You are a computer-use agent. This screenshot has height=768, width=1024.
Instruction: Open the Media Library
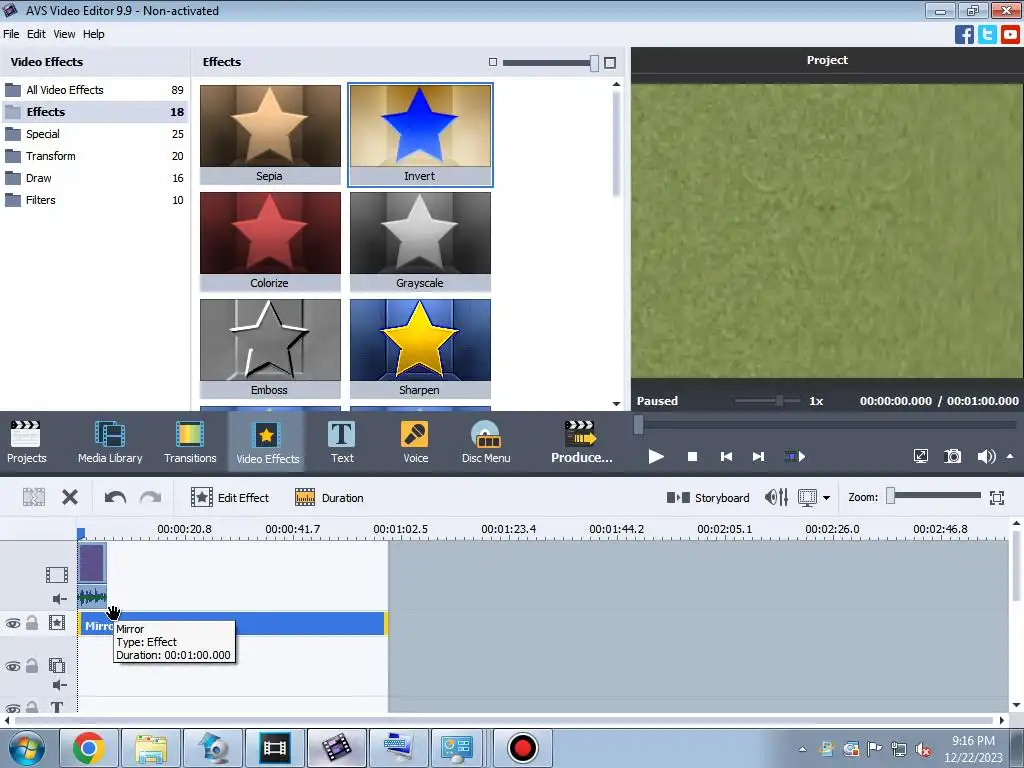coord(110,442)
